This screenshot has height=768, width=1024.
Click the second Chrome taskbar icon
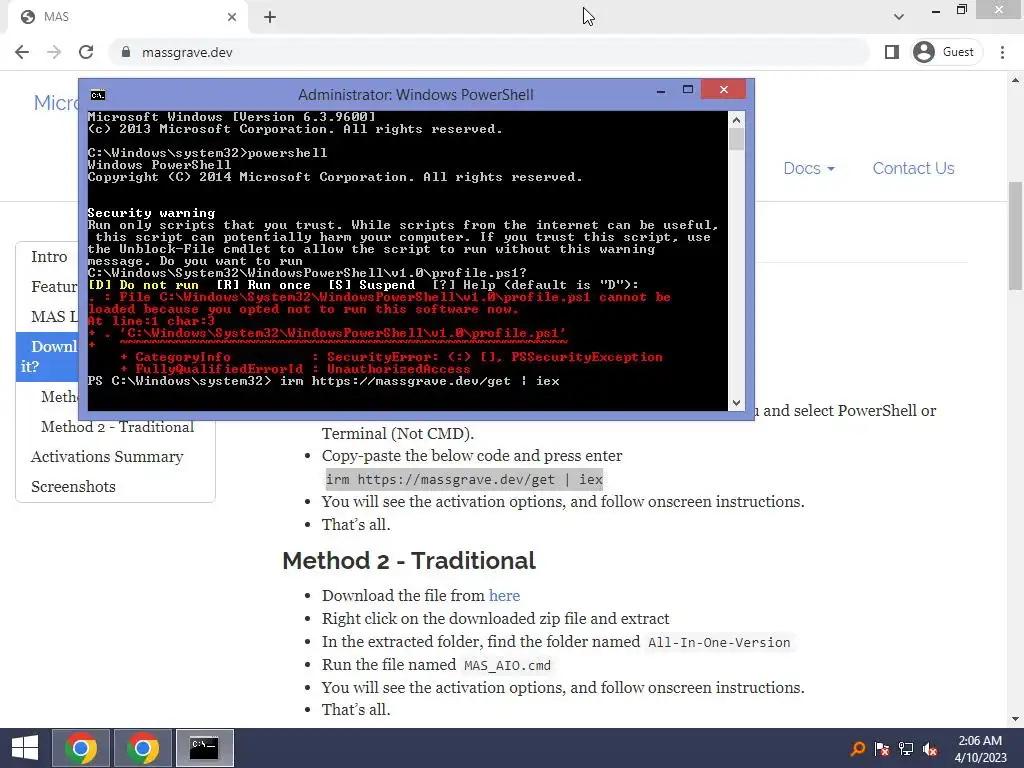pos(143,748)
